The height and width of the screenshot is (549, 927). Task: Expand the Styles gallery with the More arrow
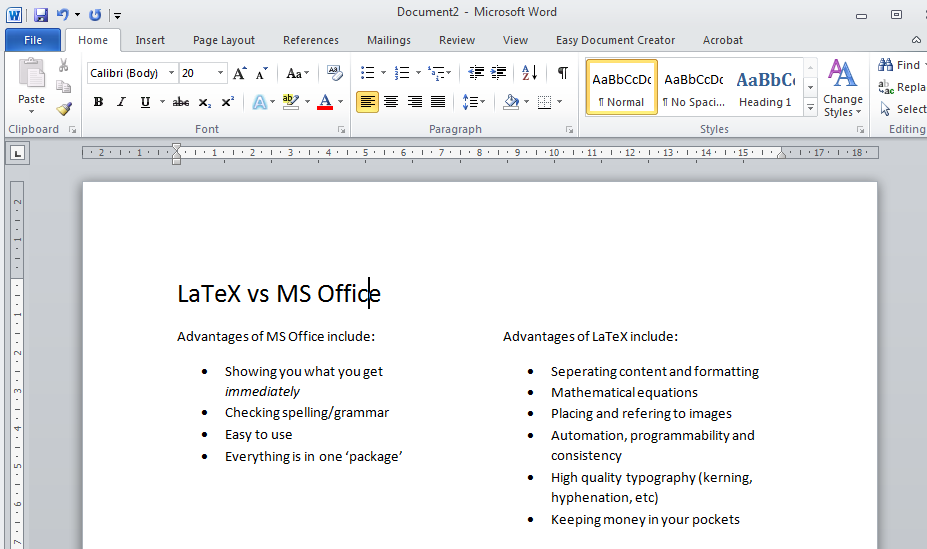click(x=810, y=105)
